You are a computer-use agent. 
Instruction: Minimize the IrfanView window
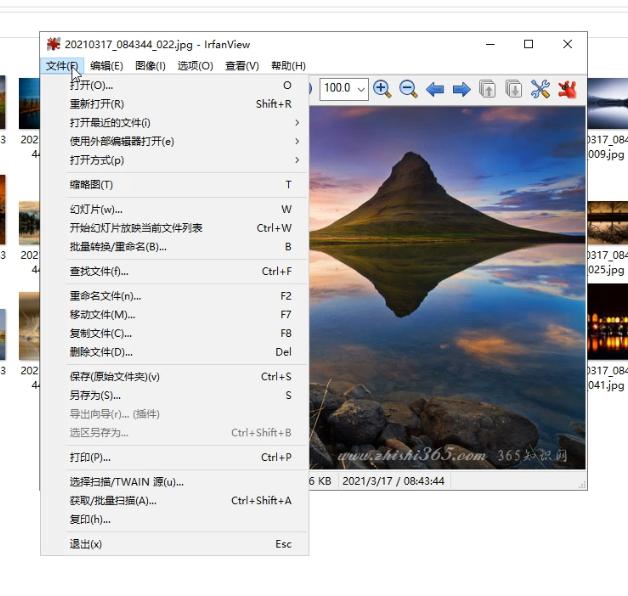(x=490, y=44)
